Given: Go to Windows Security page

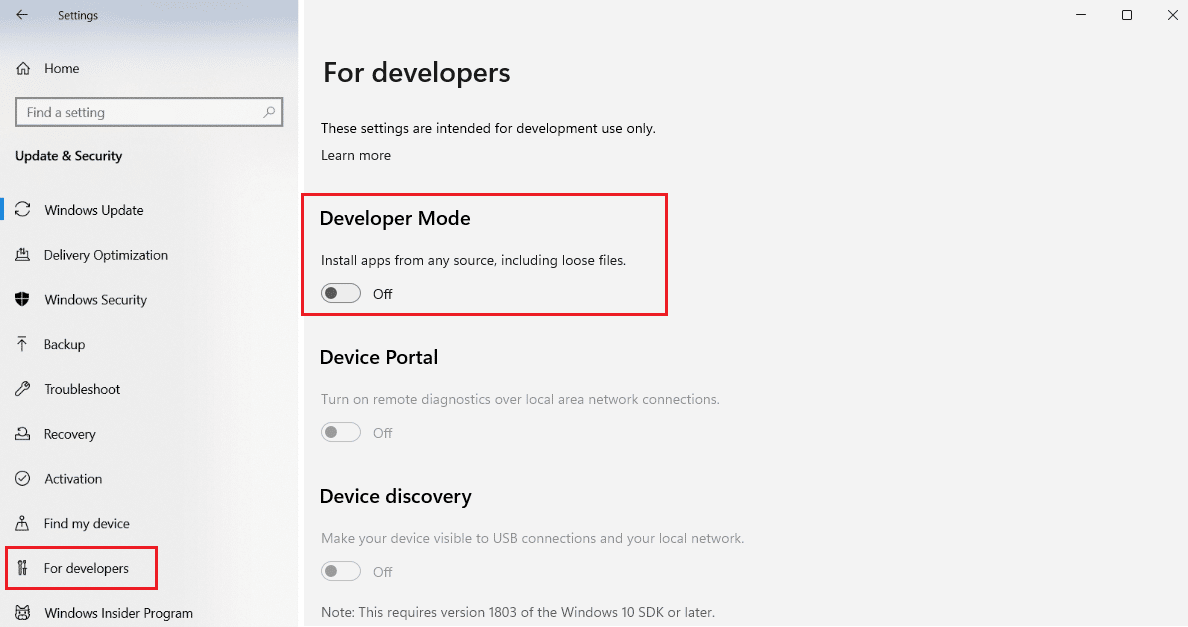Looking at the screenshot, I should pos(95,300).
